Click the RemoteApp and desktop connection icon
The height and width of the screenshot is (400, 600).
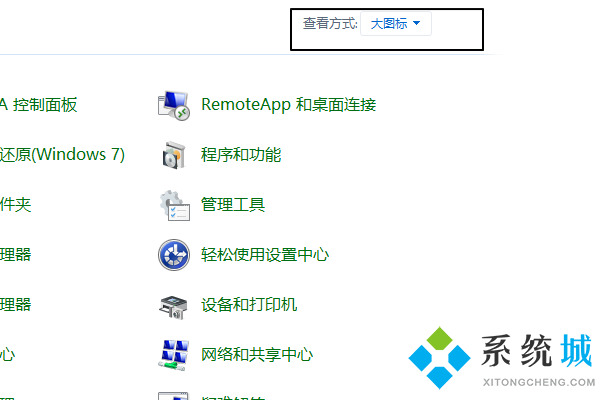(x=174, y=105)
